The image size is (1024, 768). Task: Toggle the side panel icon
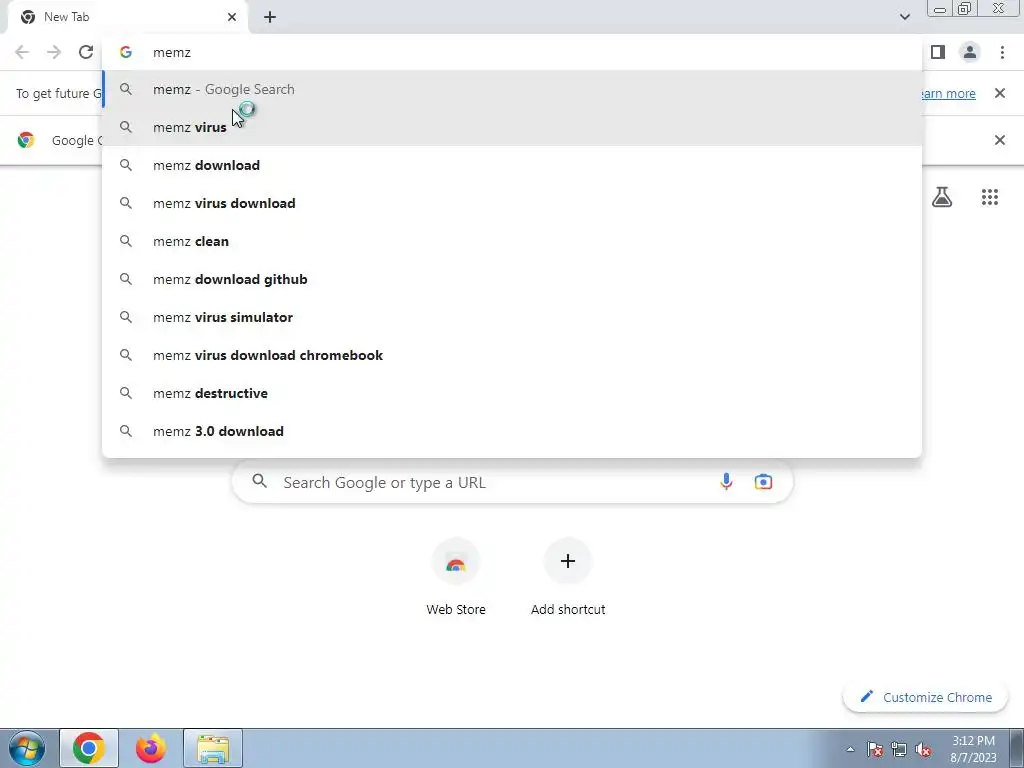pyautogui.click(x=938, y=52)
